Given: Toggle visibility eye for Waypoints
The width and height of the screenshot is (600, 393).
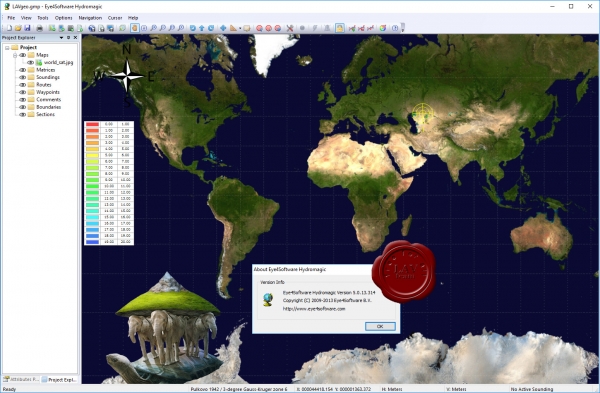Looking at the screenshot, I should pos(23,92).
